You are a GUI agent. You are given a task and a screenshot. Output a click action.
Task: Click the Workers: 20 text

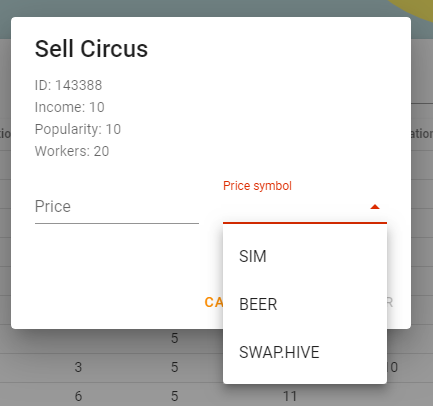(x=72, y=151)
